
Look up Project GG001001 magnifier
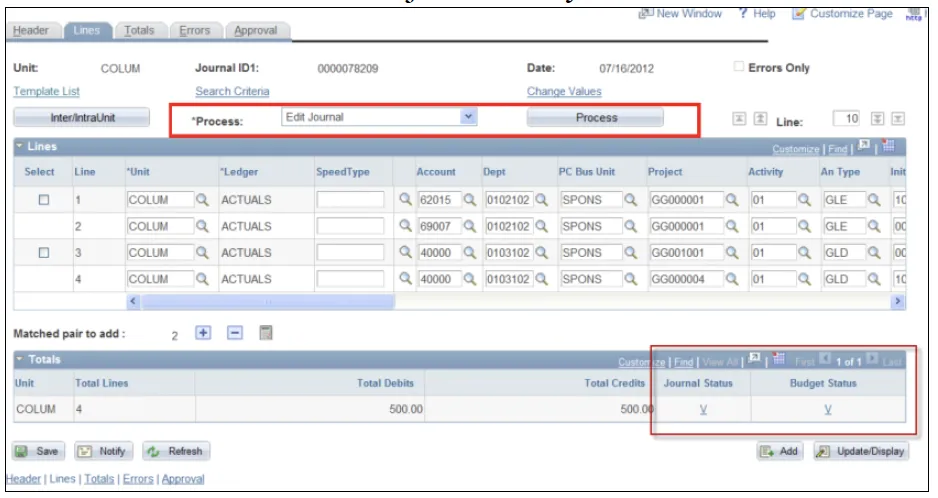coord(732,253)
